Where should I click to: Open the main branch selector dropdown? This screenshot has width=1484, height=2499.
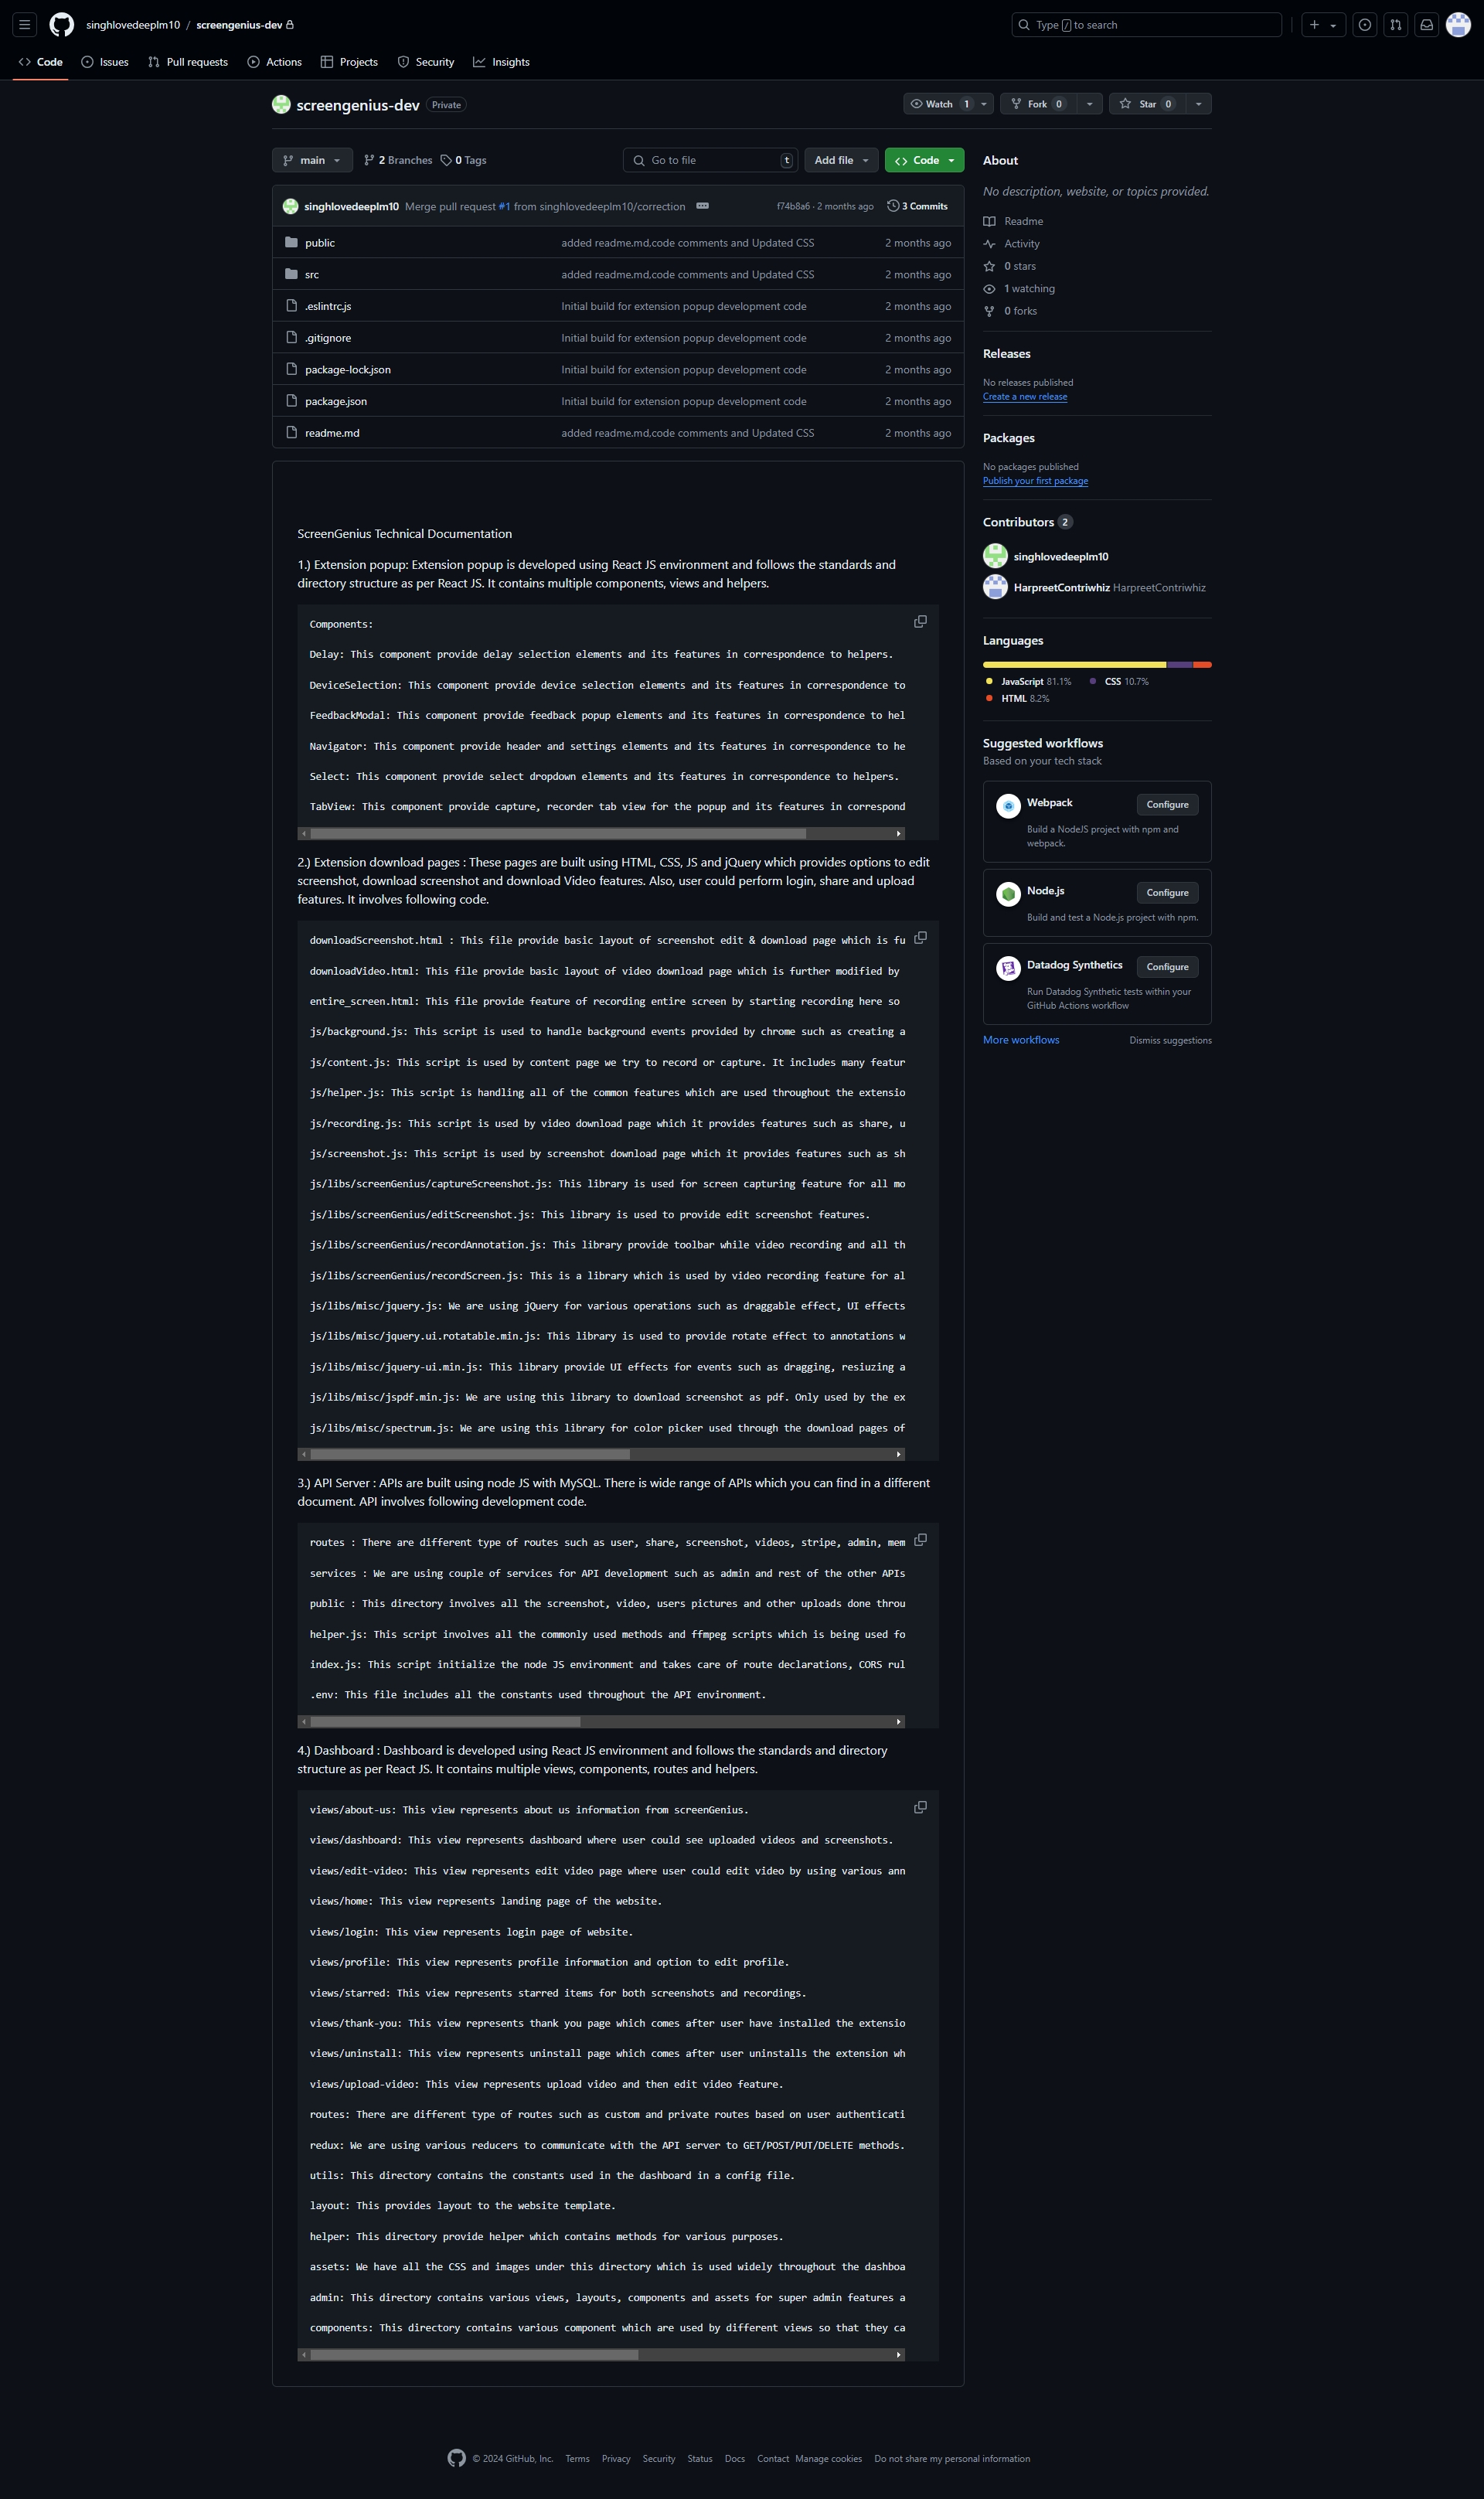[312, 160]
